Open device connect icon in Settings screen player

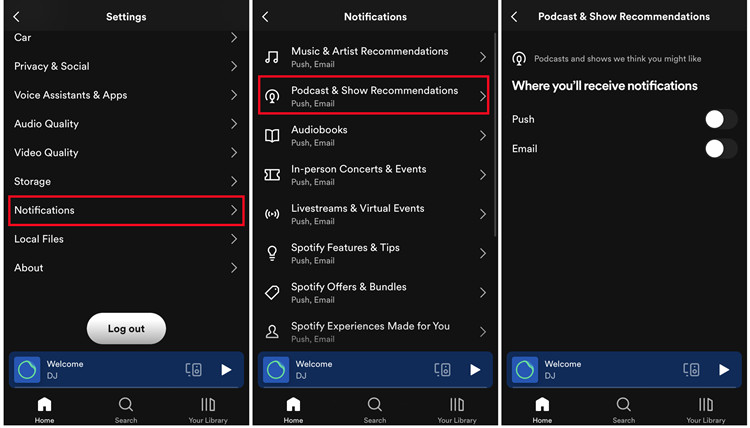tap(194, 370)
